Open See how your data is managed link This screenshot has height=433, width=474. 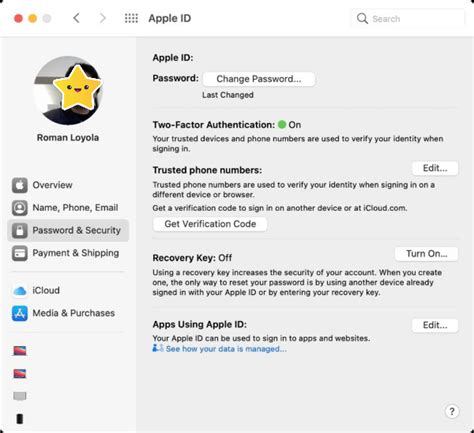point(226,349)
